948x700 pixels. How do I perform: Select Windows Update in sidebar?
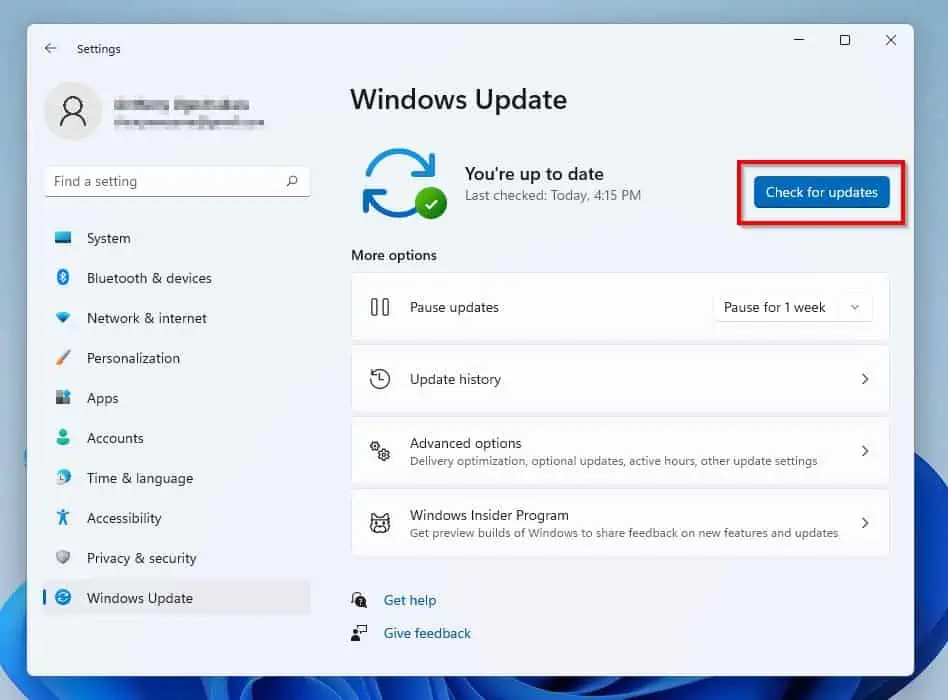pos(177,598)
